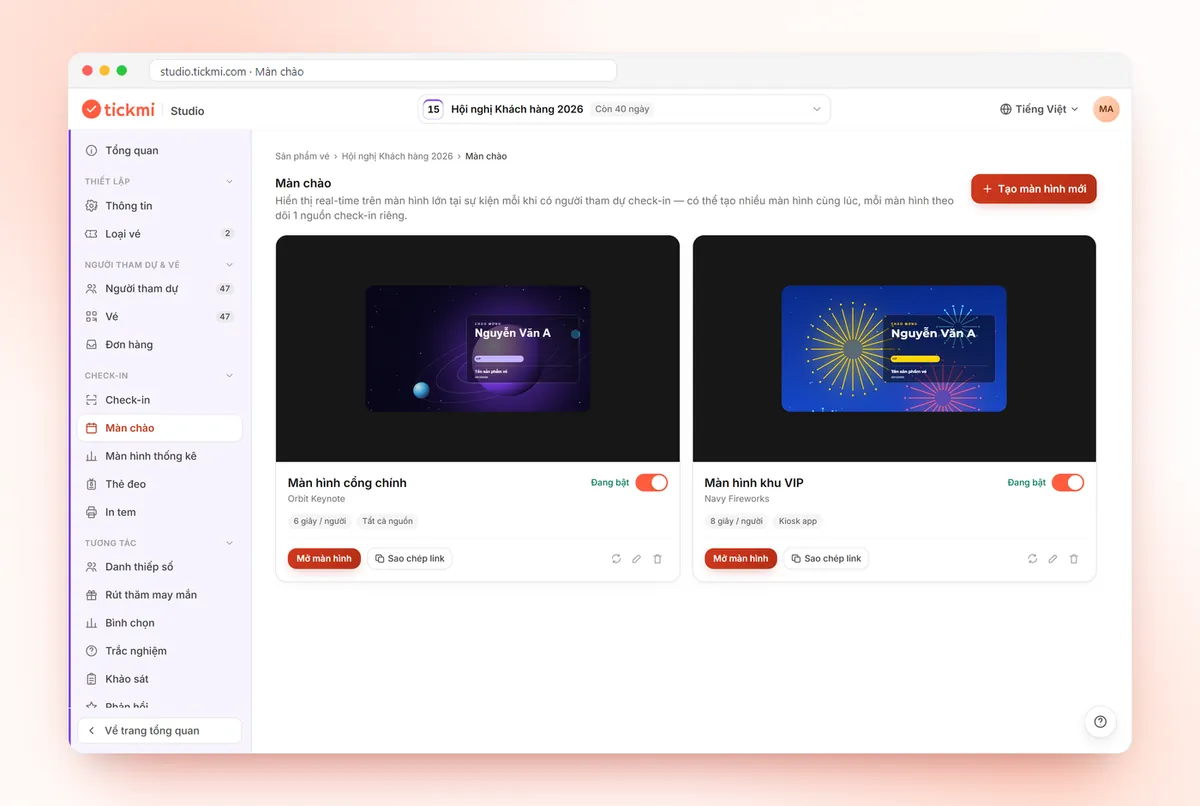Image resolution: width=1200 pixels, height=806 pixels.
Task: Collapse the NGƯỜI THAM DỰ & VÉ section
Action: click(x=229, y=265)
